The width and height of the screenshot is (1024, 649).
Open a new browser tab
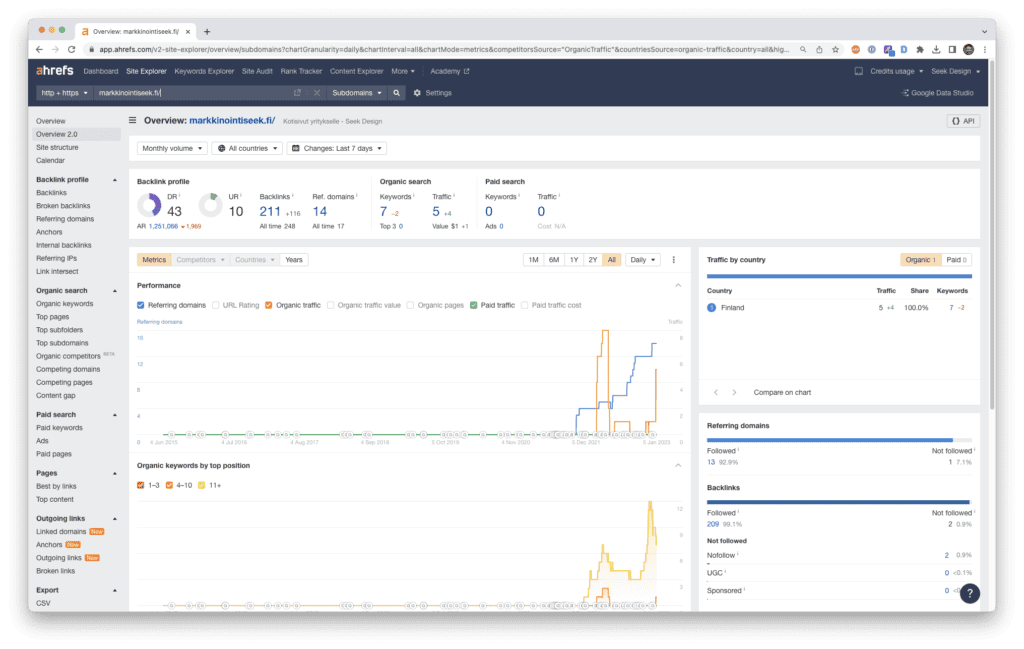click(207, 31)
